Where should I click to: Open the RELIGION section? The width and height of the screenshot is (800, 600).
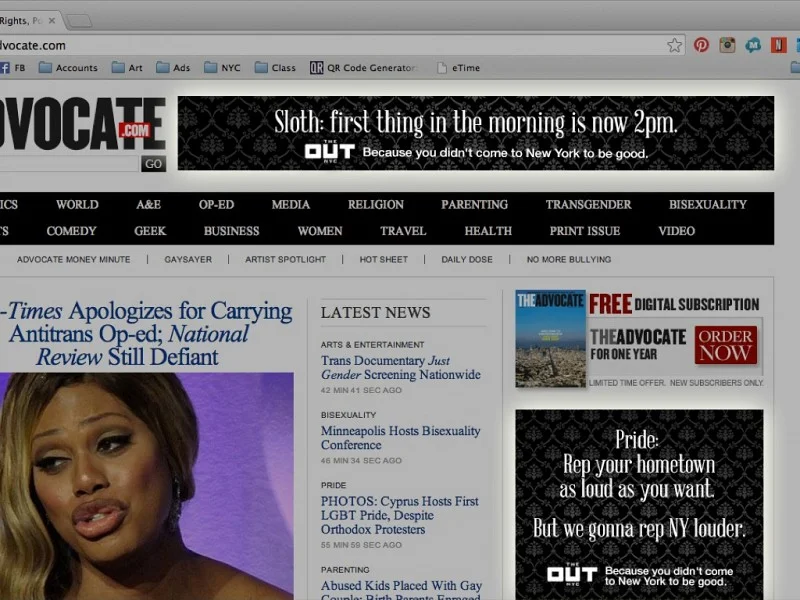(376, 205)
